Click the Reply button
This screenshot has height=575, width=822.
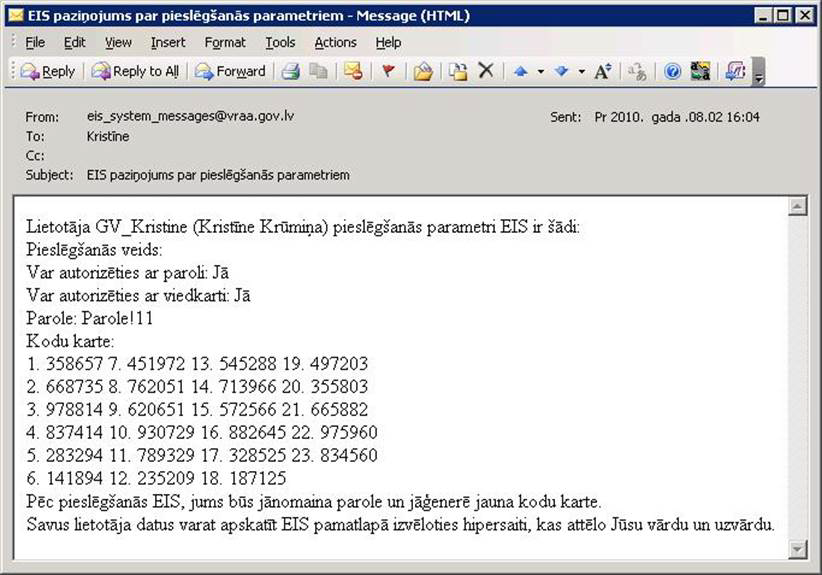(x=48, y=71)
